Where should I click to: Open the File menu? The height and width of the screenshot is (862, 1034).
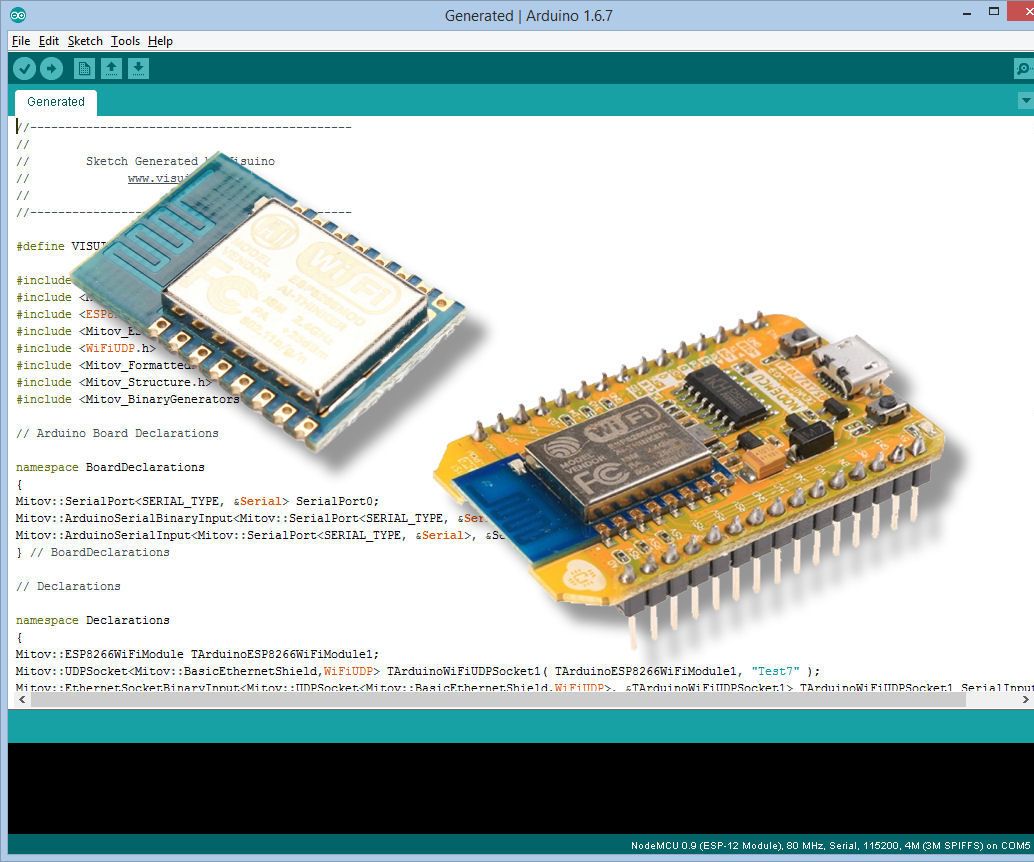click(x=20, y=41)
